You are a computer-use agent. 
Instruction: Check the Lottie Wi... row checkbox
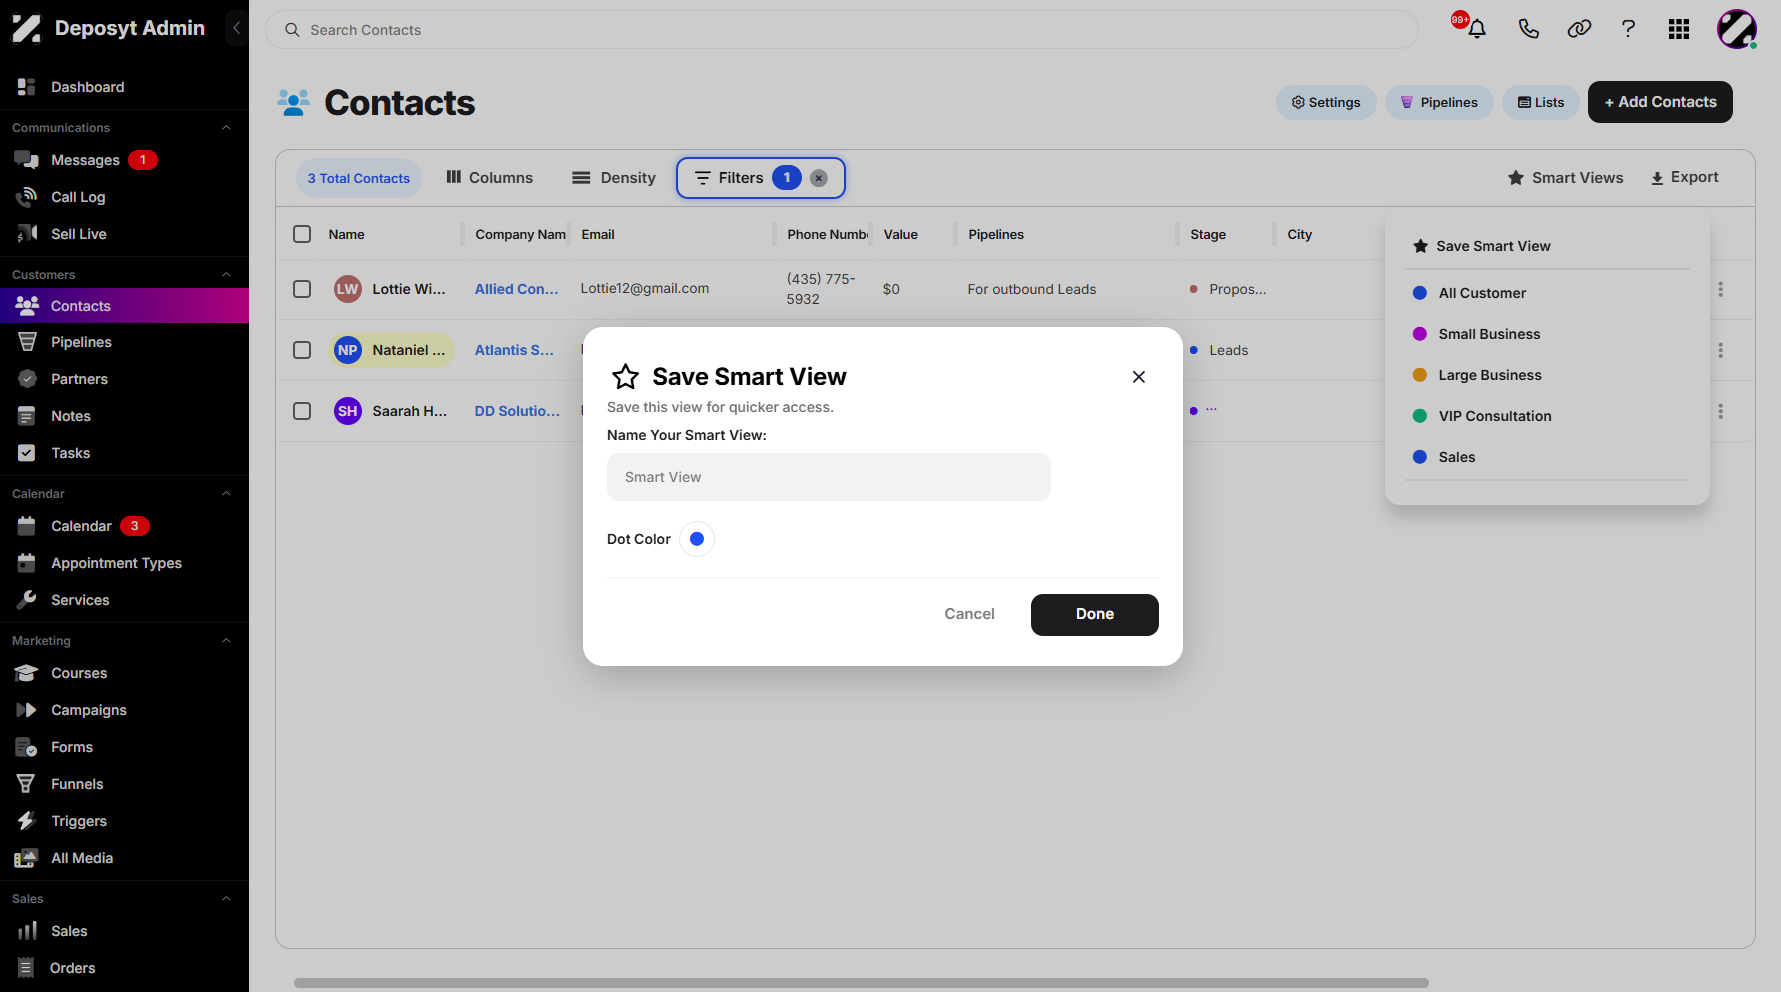click(302, 289)
